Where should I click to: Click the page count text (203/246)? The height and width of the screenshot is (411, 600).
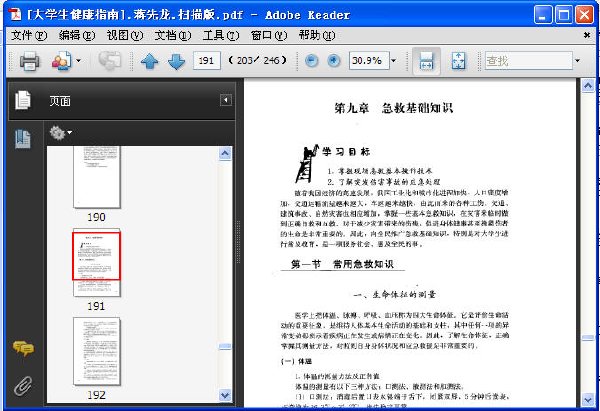click(x=258, y=60)
